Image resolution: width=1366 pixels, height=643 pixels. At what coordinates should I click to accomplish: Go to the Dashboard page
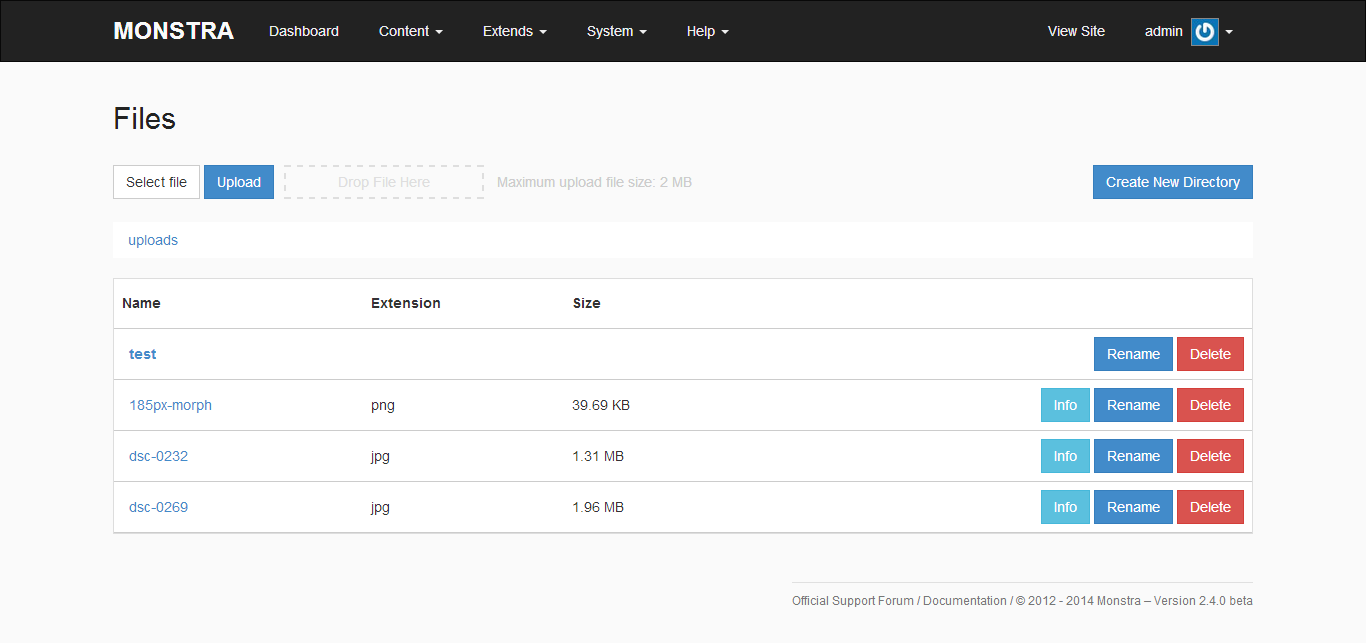pos(304,31)
